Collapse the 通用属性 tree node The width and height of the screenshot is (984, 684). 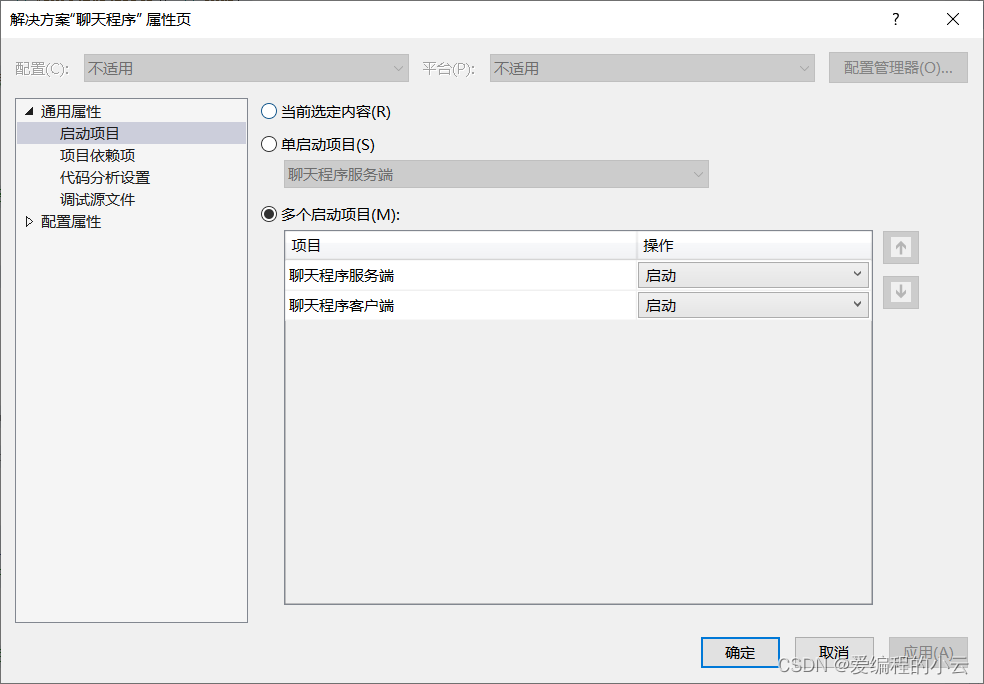coord(29,112)
